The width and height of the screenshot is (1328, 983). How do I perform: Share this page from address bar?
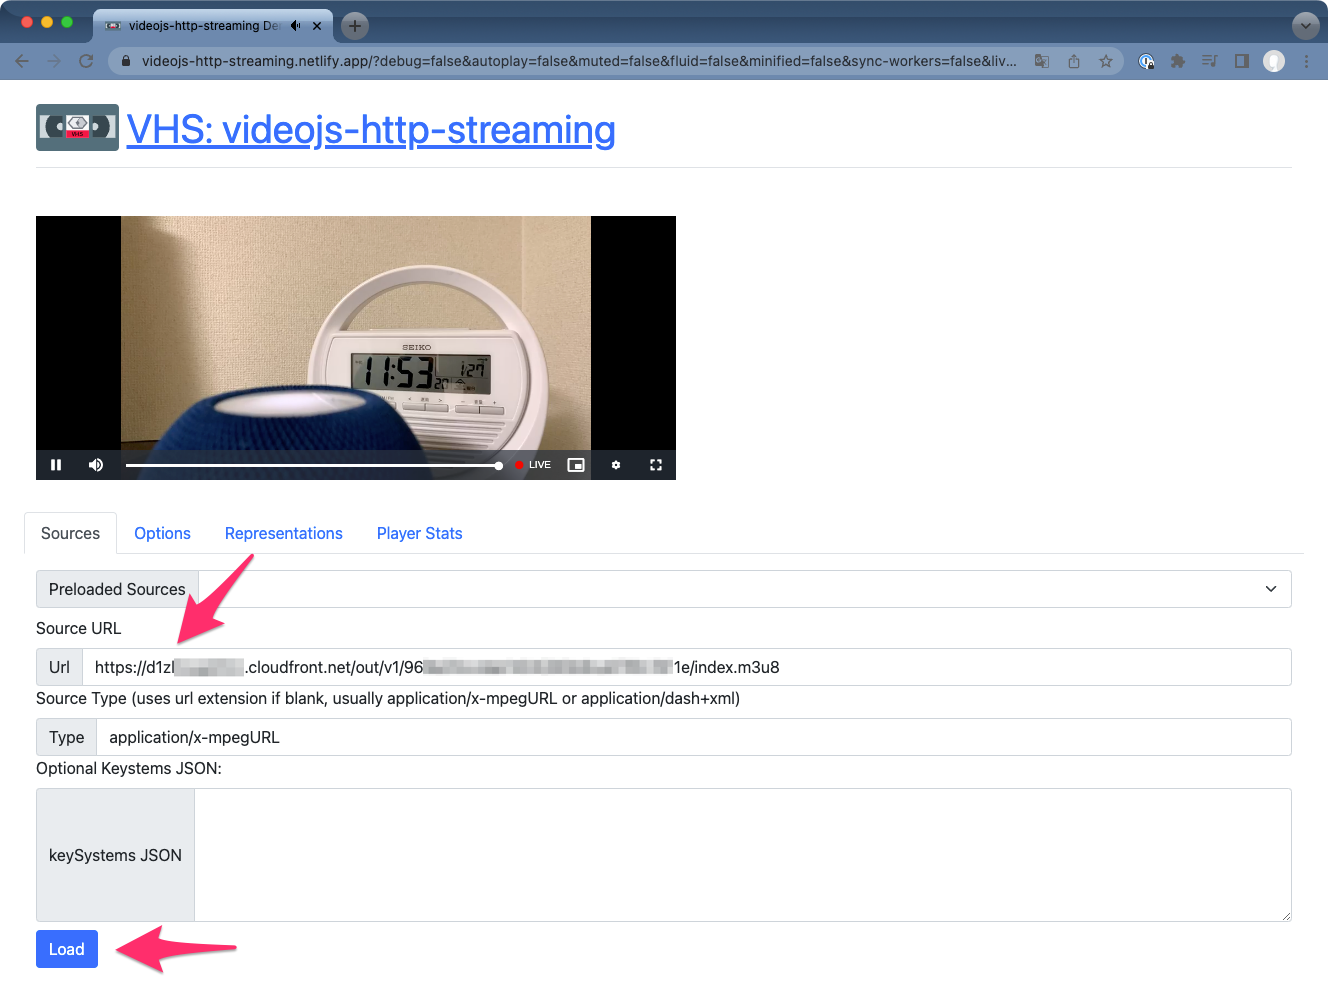(1074, 61)
